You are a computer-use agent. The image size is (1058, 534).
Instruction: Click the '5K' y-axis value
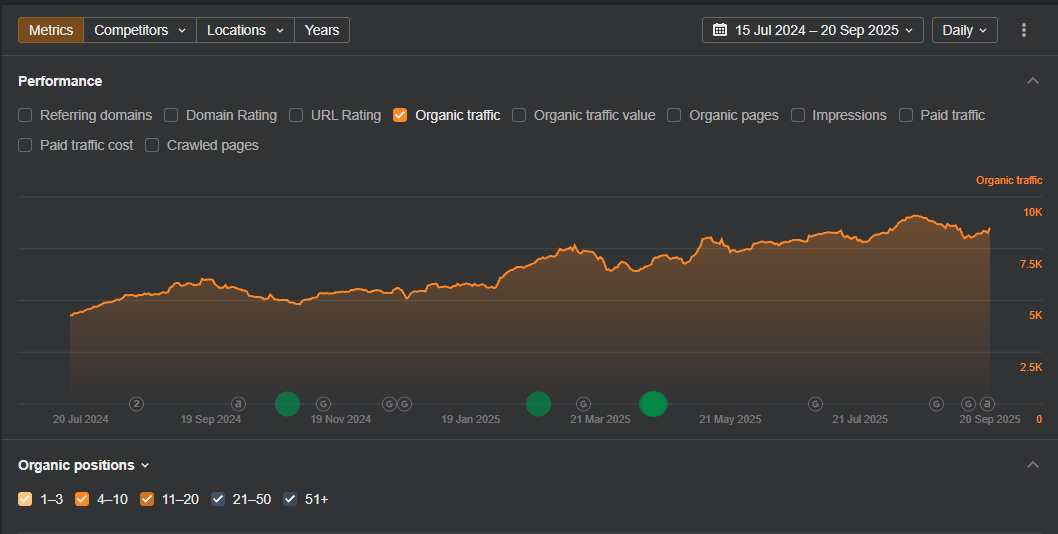coord(1035,315)
